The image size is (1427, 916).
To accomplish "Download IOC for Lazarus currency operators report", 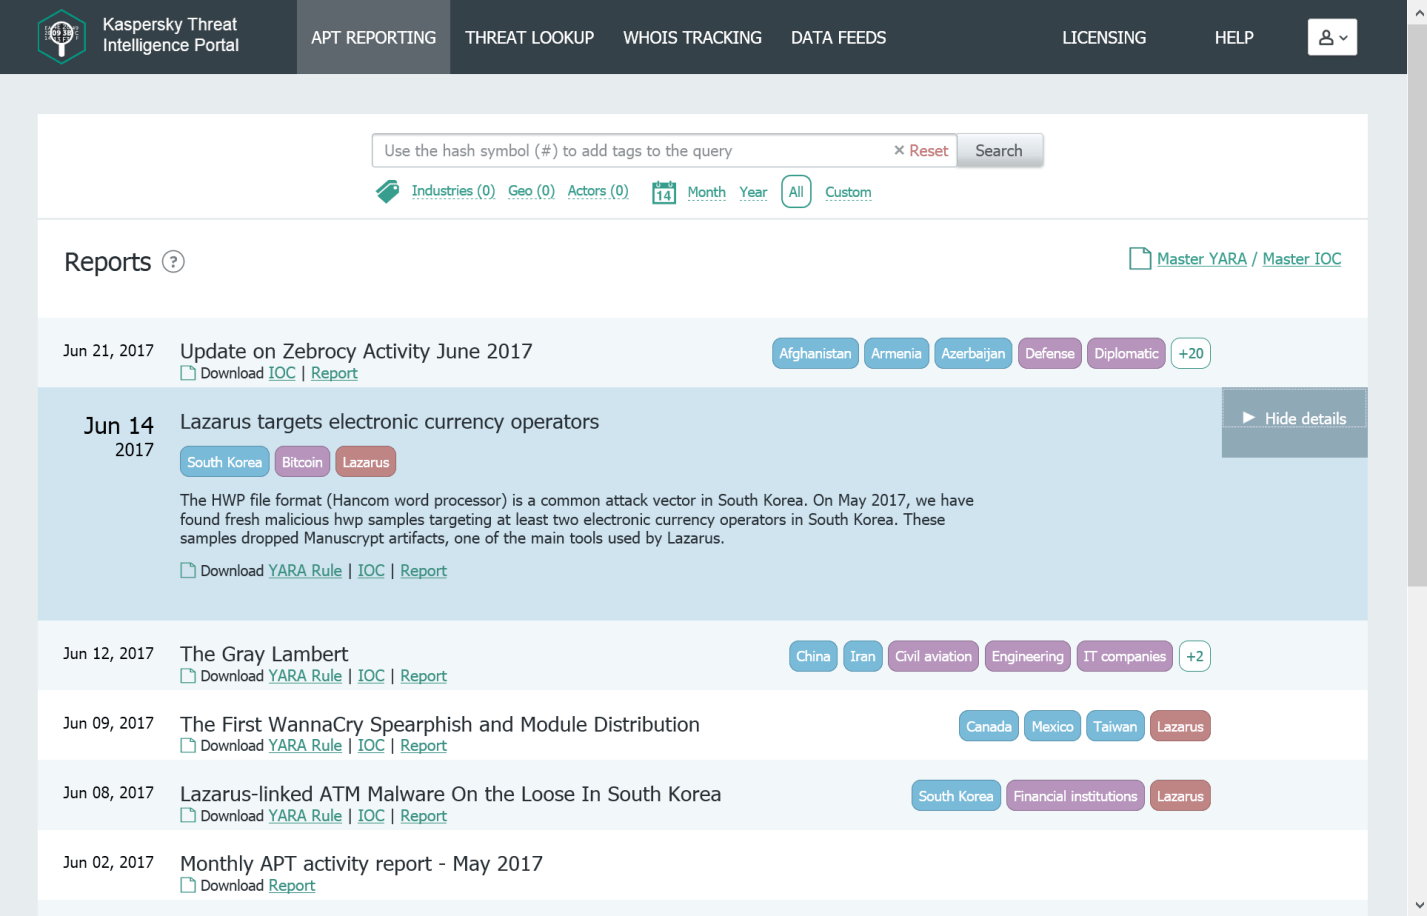I will [371, 571].
